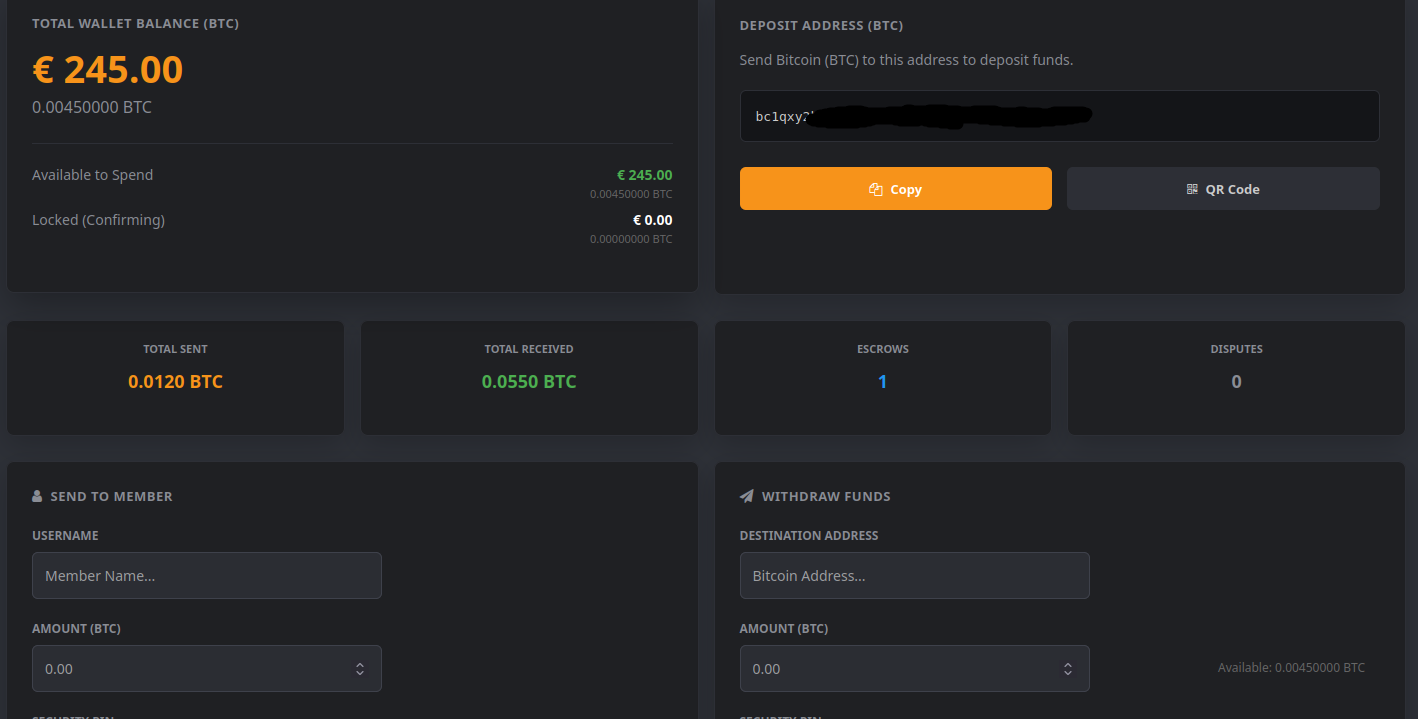
Task: Click the Withdraw Funds heading
Action: click(826, 496)
